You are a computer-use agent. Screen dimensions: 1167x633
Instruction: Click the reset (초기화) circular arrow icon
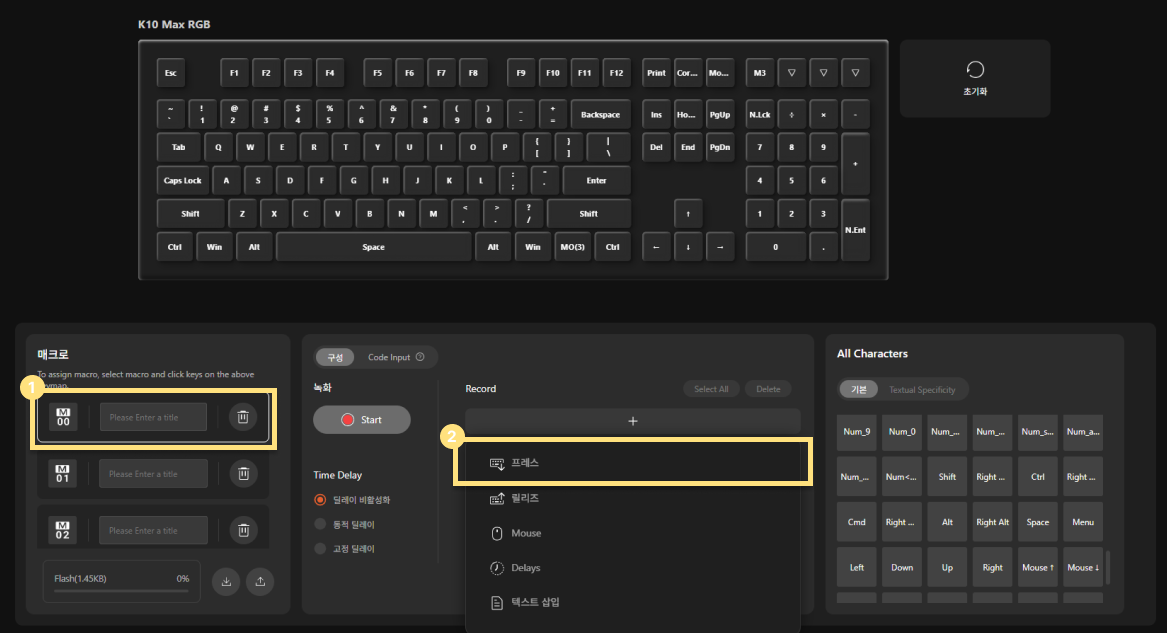coord(975,69)
